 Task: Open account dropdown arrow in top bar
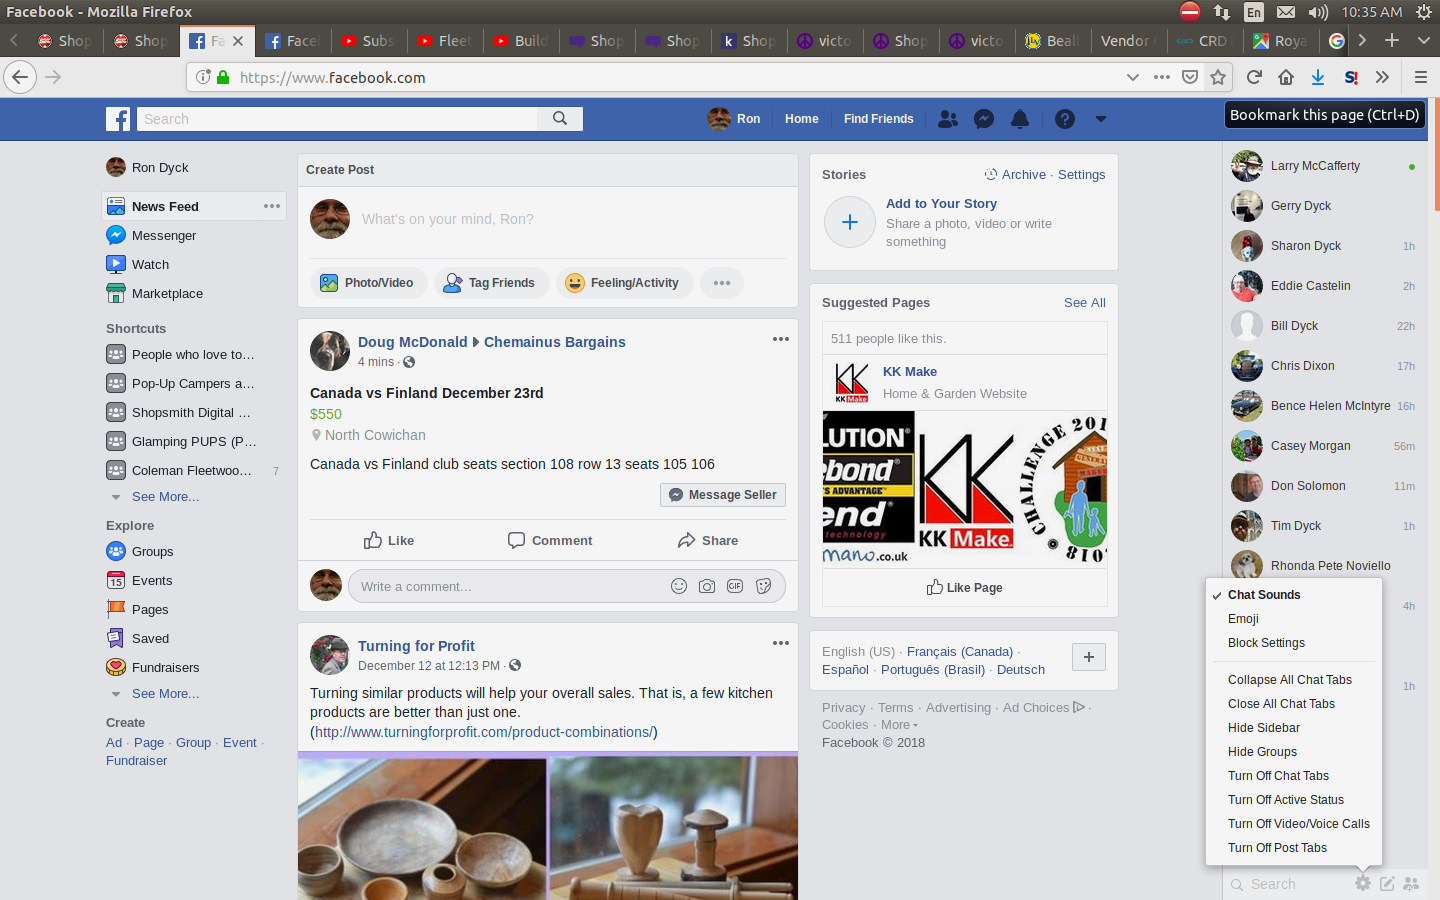(x=1101, y=119)
